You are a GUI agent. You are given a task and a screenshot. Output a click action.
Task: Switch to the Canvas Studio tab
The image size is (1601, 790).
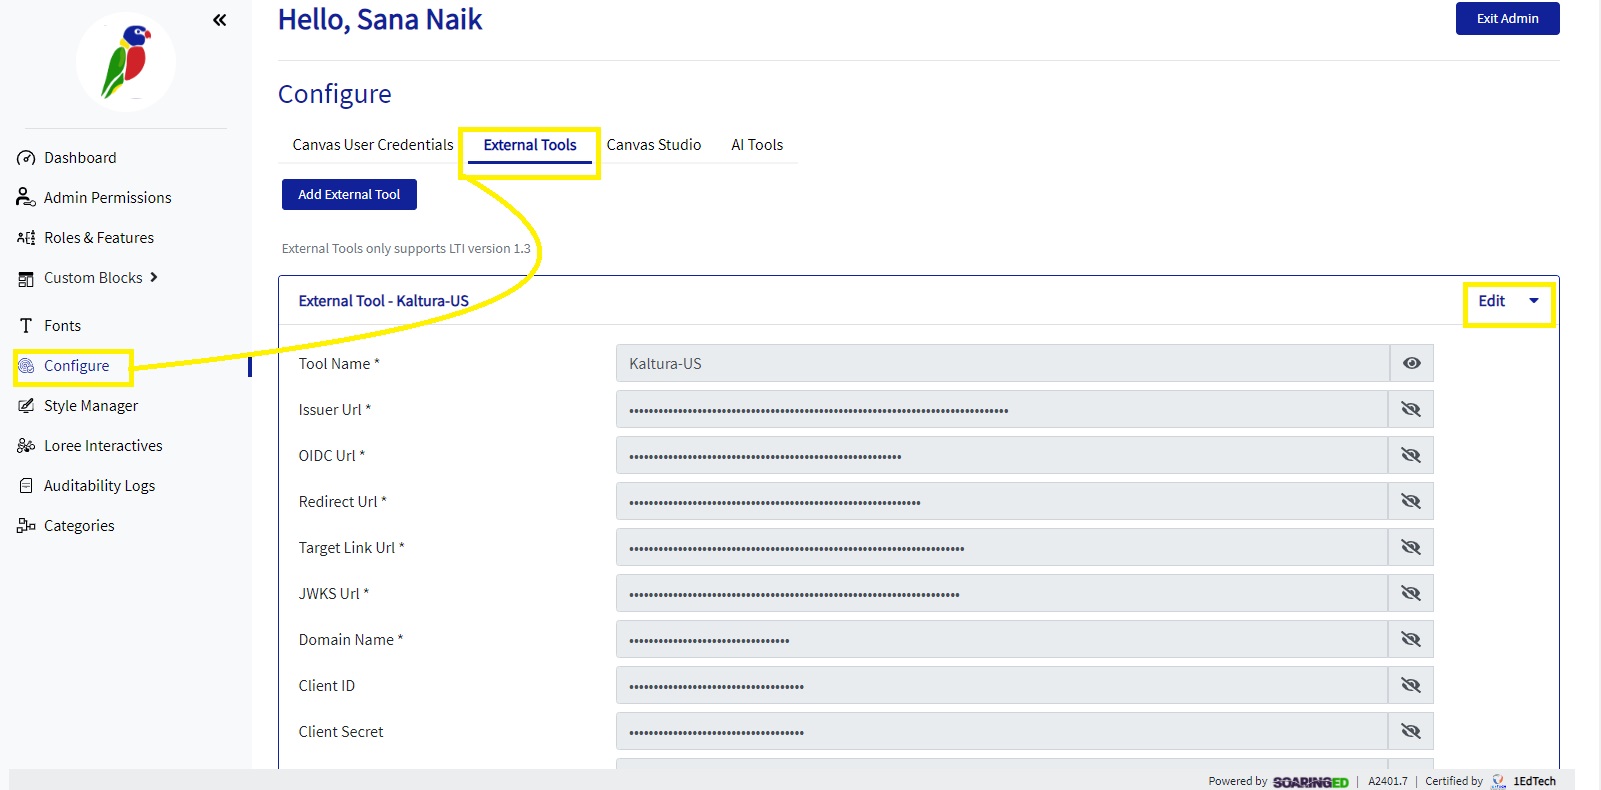pos(654,145)
